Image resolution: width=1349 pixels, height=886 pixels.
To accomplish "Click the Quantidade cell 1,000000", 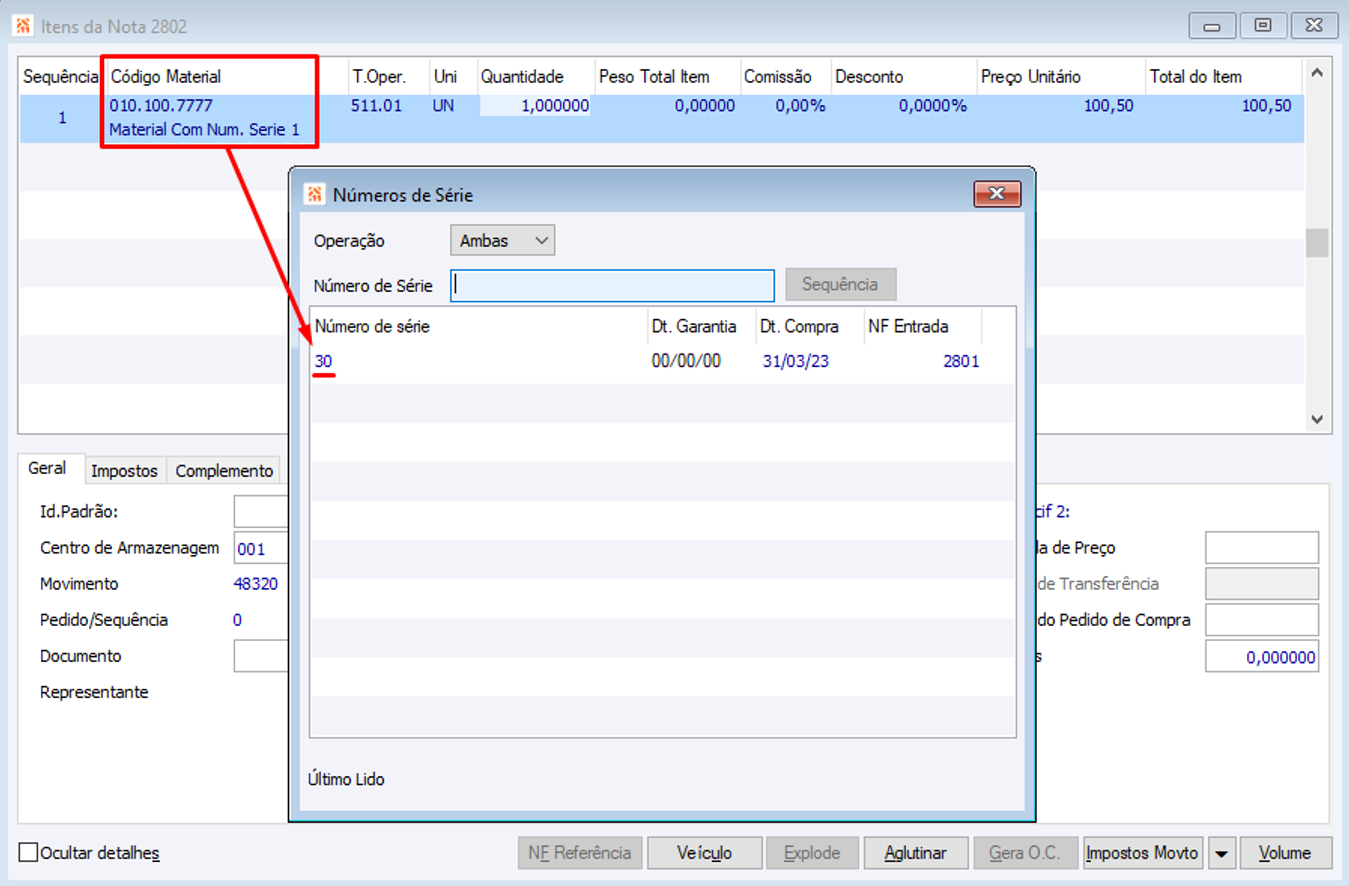I will [x=535, y=106].
